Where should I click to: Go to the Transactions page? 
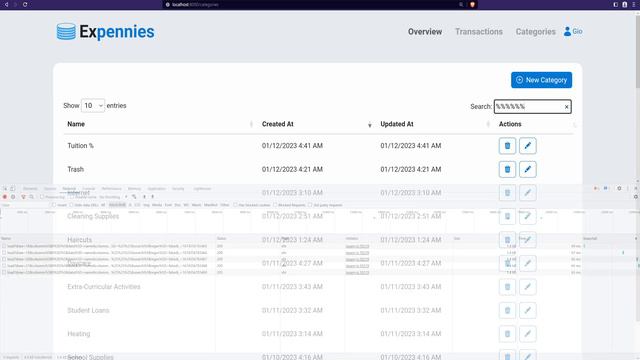479,31
